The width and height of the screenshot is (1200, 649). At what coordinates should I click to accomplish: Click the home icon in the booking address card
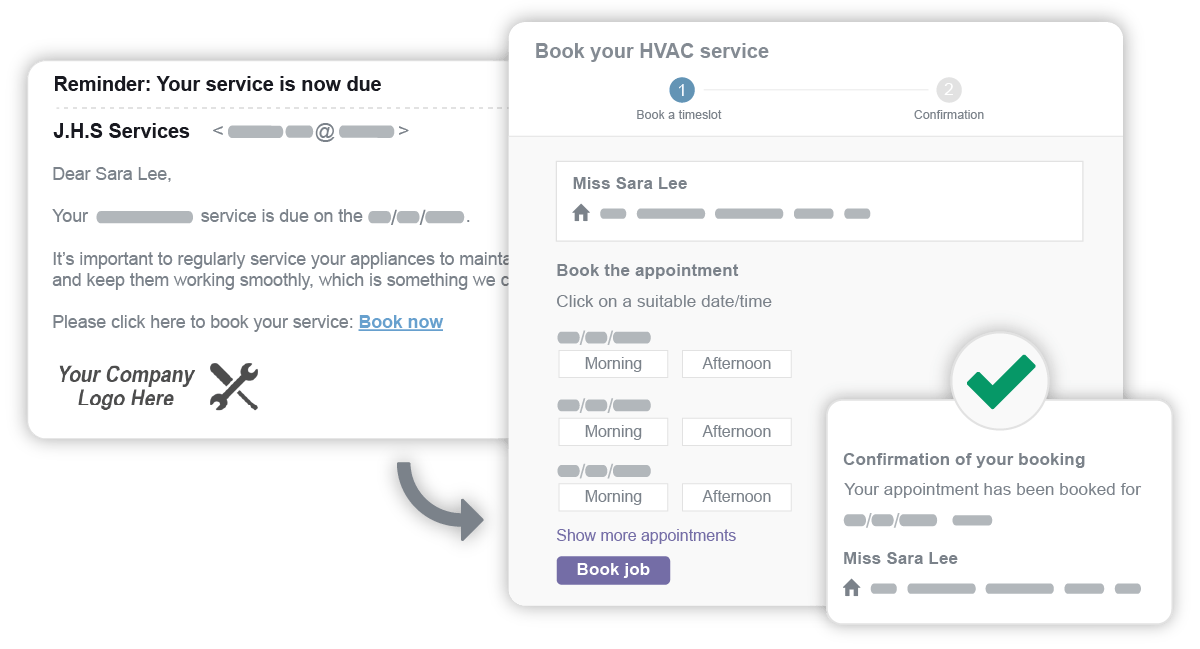click(581, 213)
